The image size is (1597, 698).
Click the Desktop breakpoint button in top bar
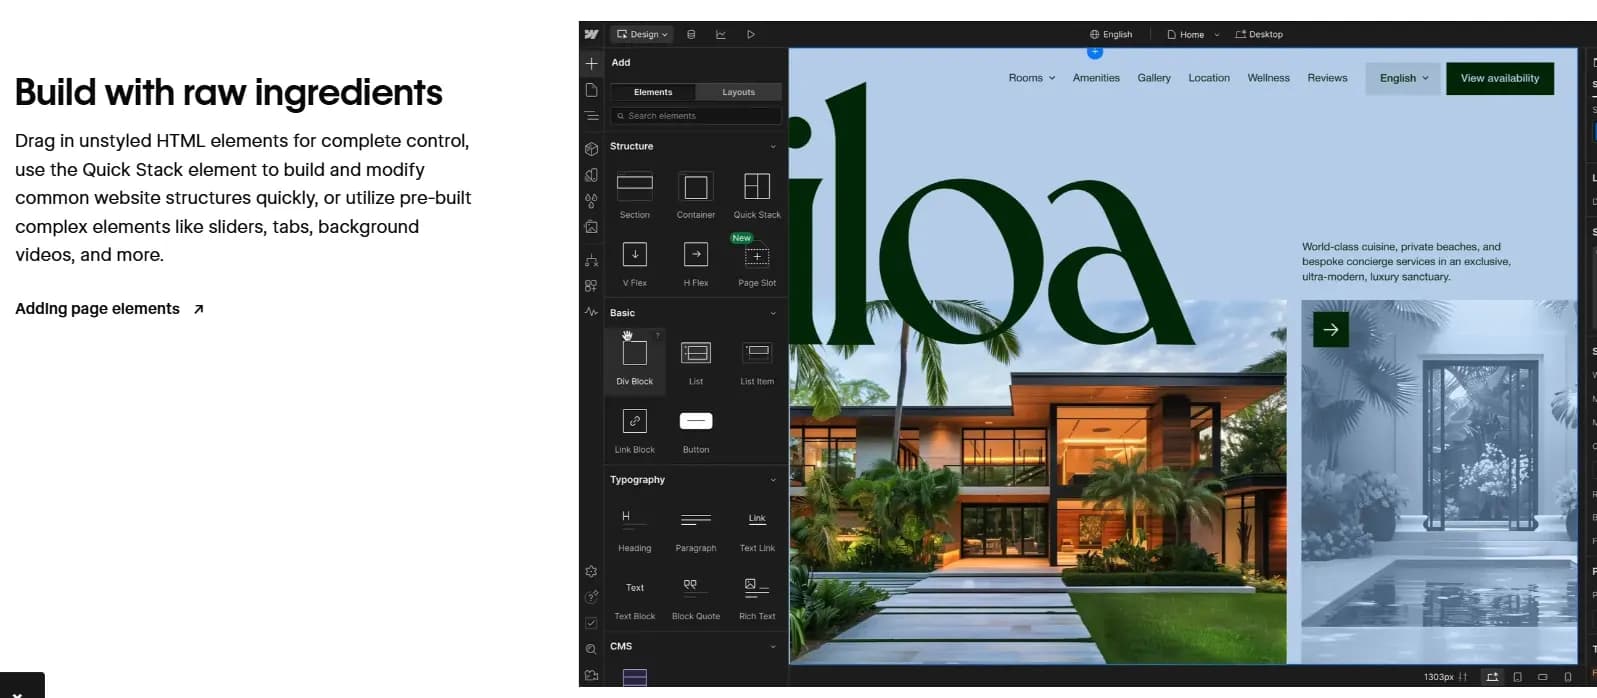point(1259,34)
